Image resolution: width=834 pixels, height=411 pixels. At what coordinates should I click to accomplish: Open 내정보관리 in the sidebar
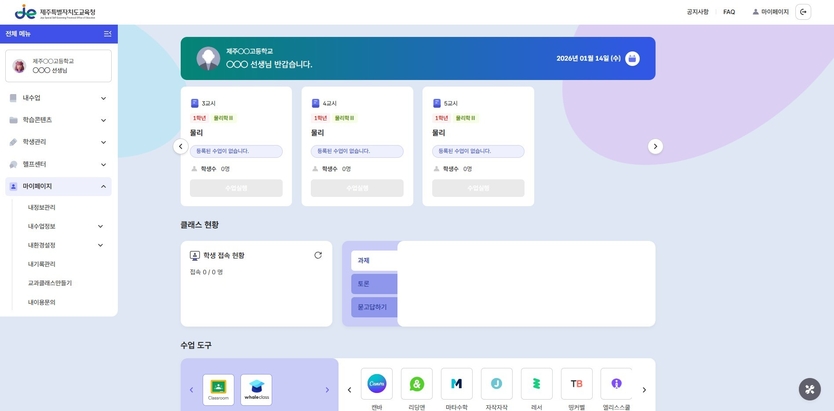click(42, 207)
